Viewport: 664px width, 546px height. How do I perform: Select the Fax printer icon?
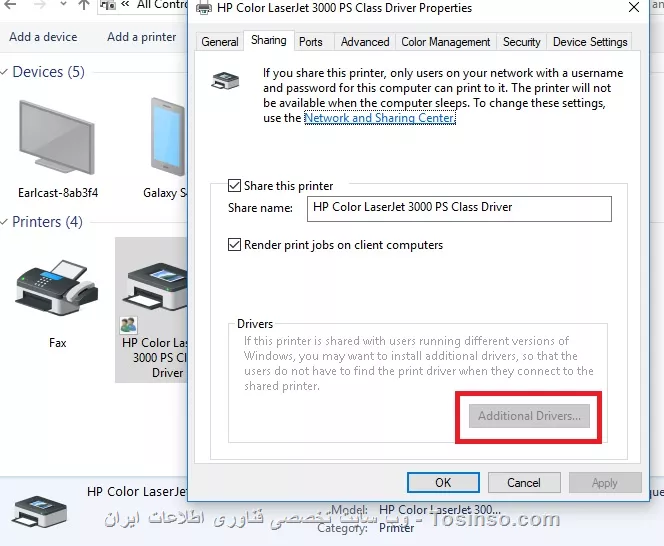(x=57, y=288)
